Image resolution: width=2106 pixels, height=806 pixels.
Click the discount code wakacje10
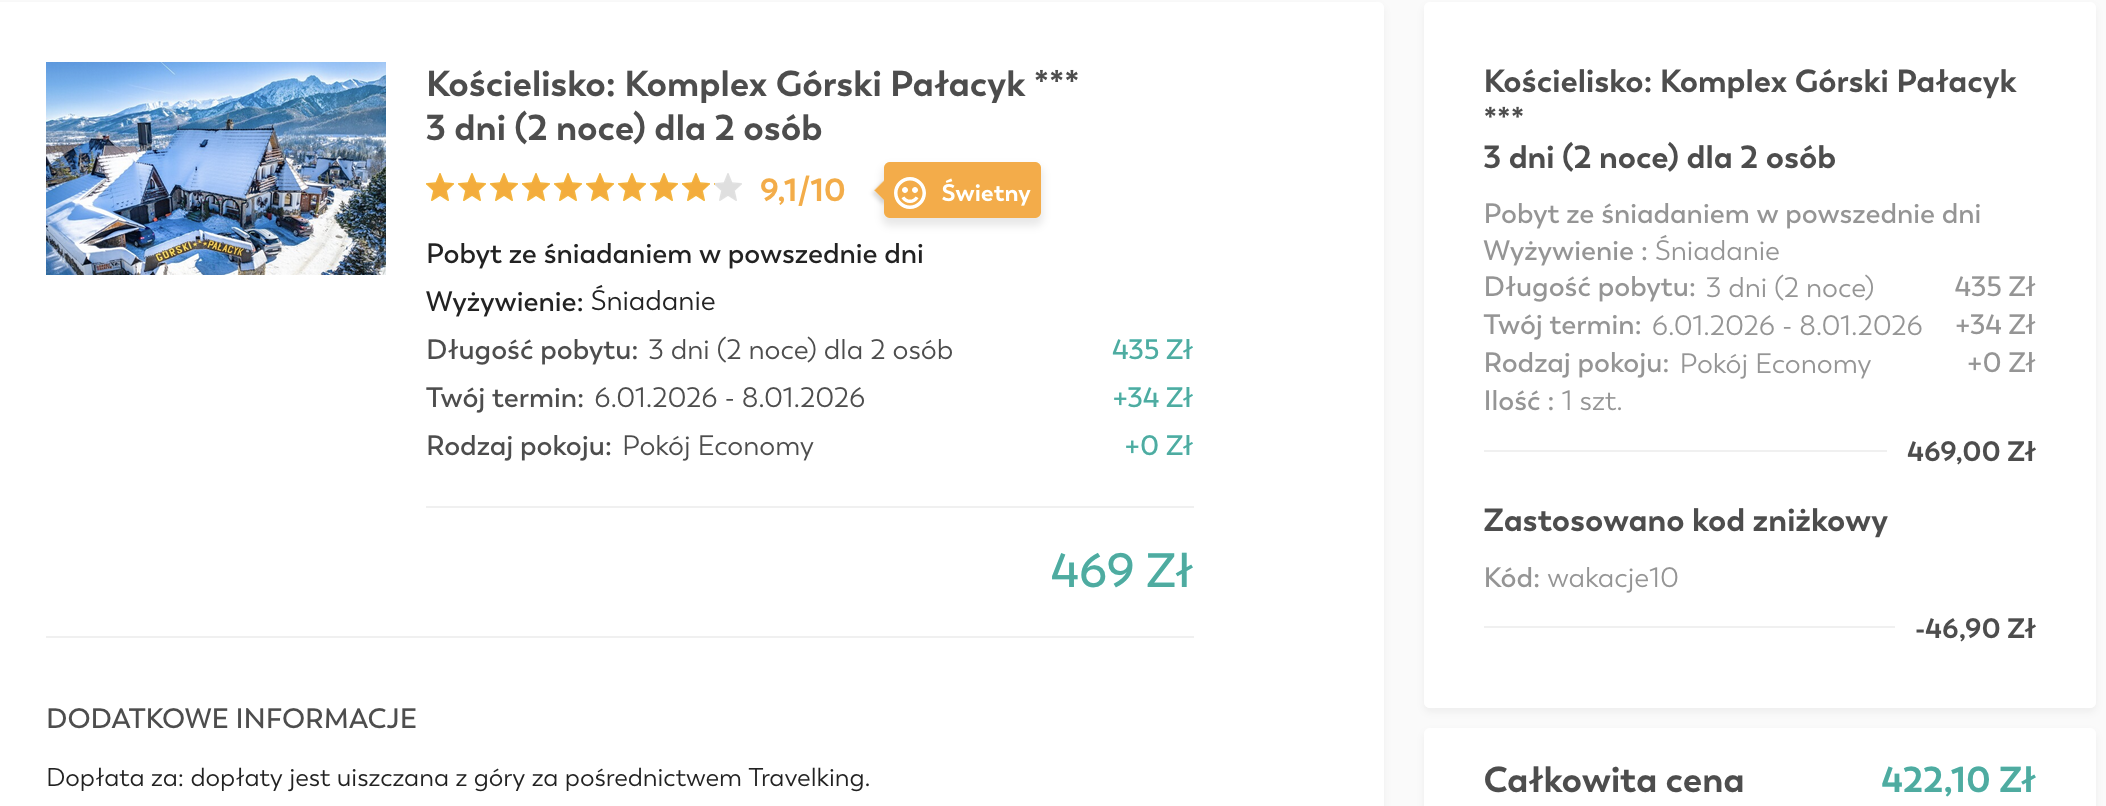click(1612, 578)
